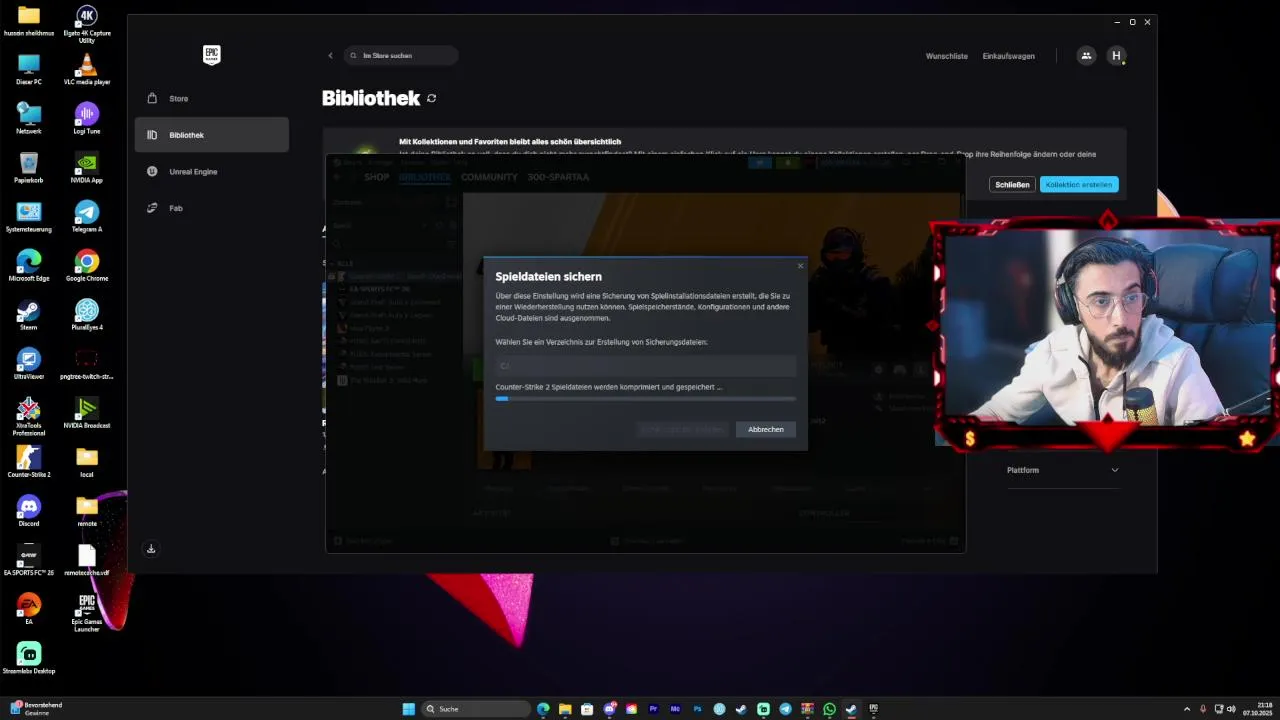The image size is (1280, 720).
Task: Open the 'local' folder on the desktop
Action: (87, 462)
